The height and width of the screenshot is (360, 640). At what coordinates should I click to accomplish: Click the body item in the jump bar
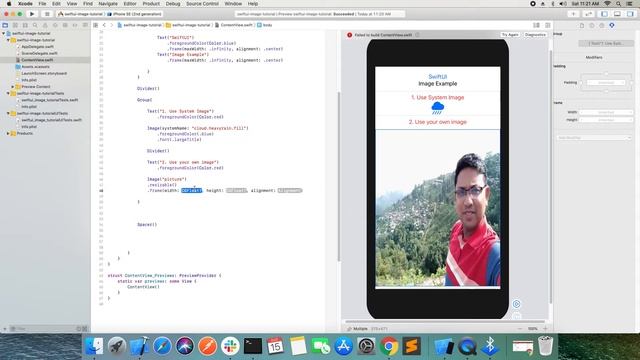pyautogui.click(x=264, y=25)
